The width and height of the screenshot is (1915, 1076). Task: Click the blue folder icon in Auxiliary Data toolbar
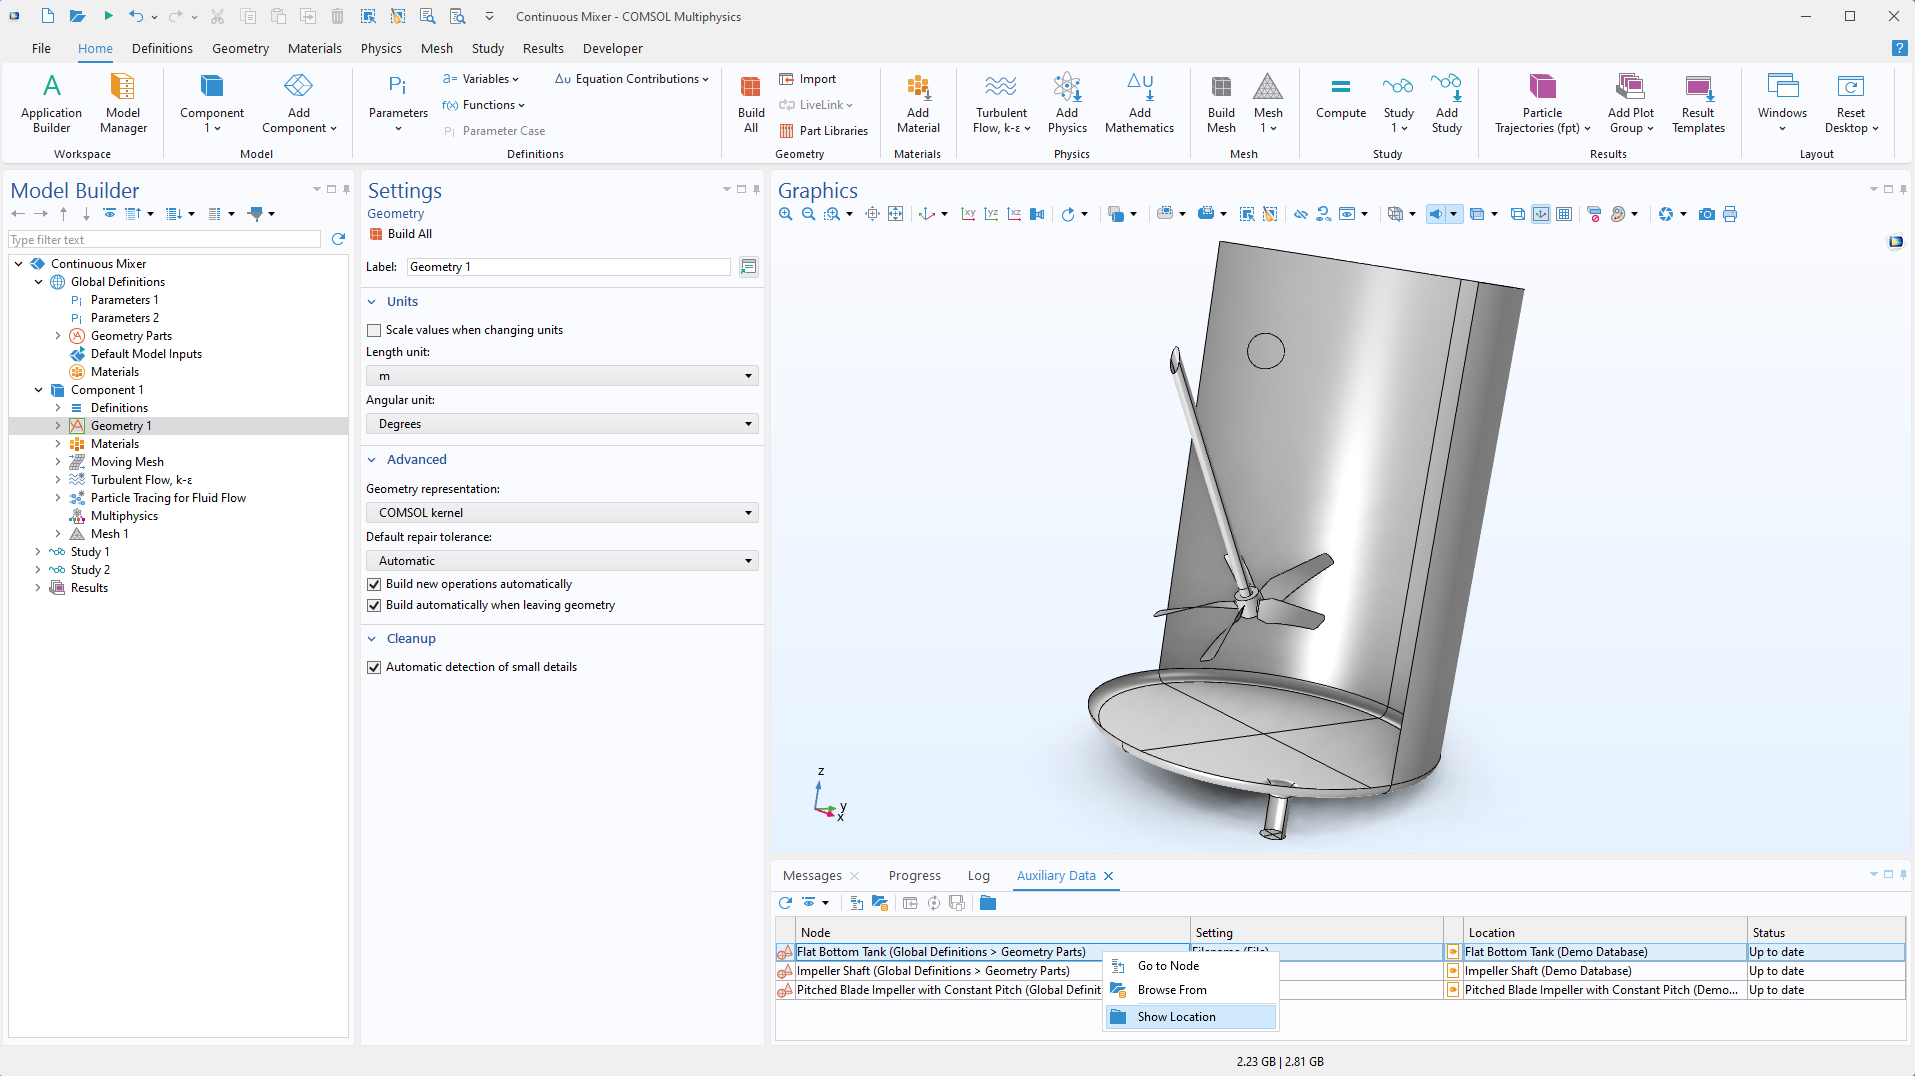click(988, 903)
